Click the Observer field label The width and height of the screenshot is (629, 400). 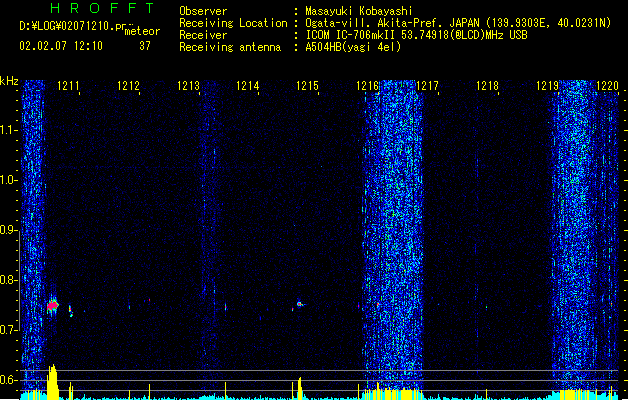pyautogui.click(x=203, y=11)
